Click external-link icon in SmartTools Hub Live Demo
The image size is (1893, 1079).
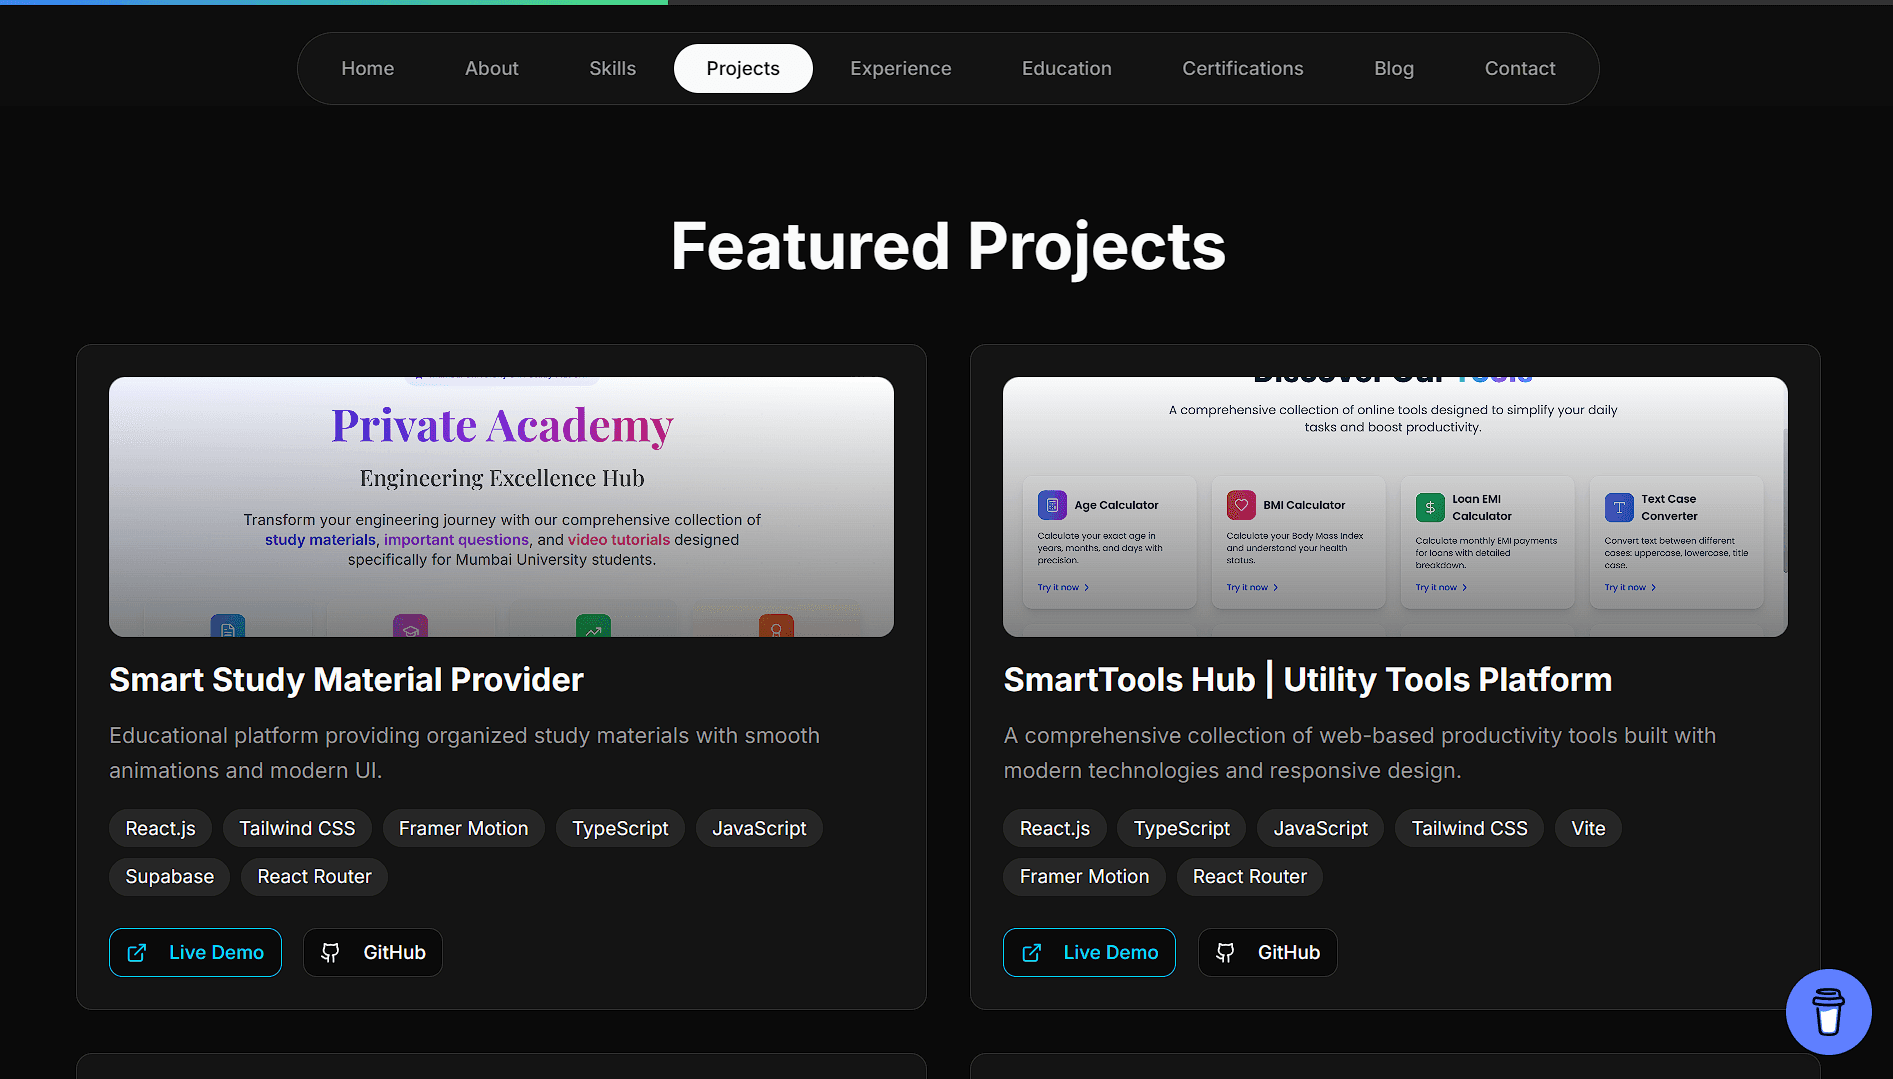click(x=1031, y=953)
